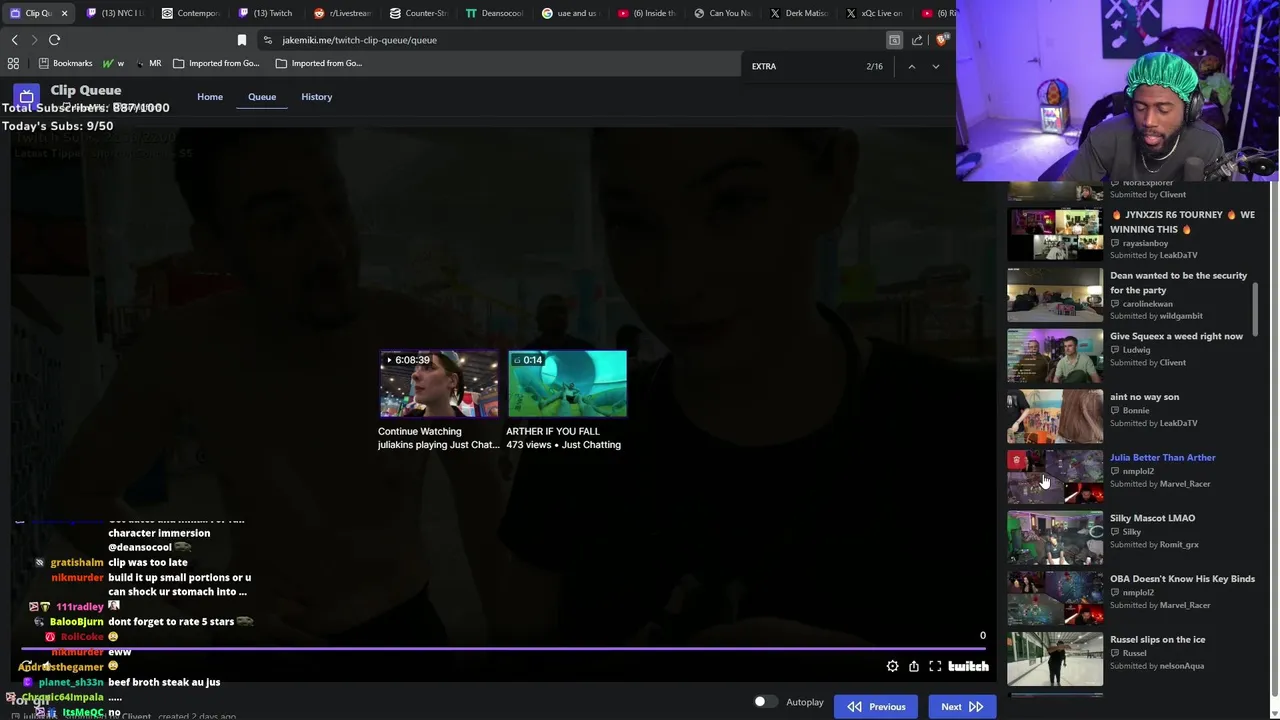The image size is (1280, 720).
Task: Select OBA Doesn't Know His Key Binds clip
Action: click(x=1130, y=599)
